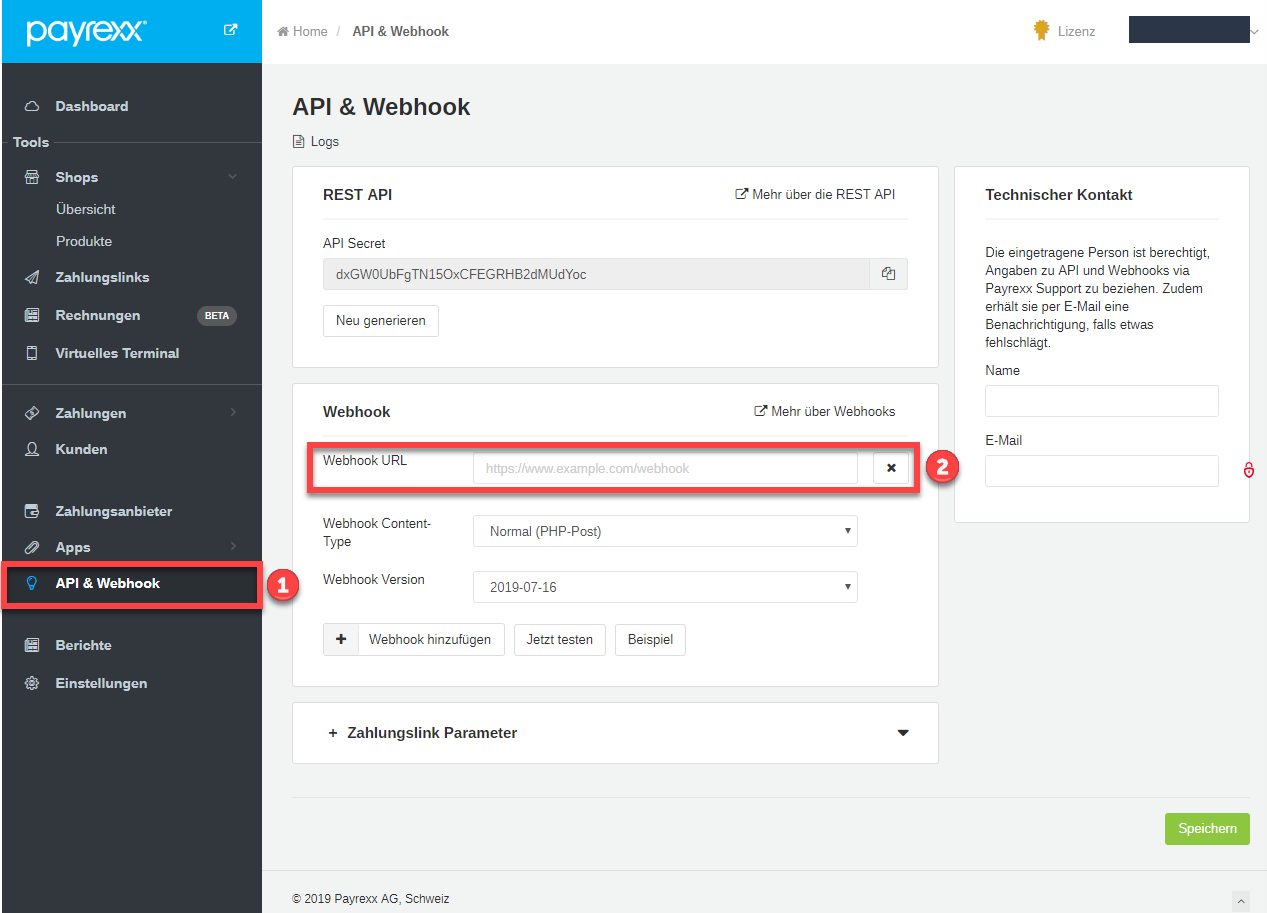Expand the Shops submenu chevron
Viewport: 1267px width, 913px height.
[233, 177]
